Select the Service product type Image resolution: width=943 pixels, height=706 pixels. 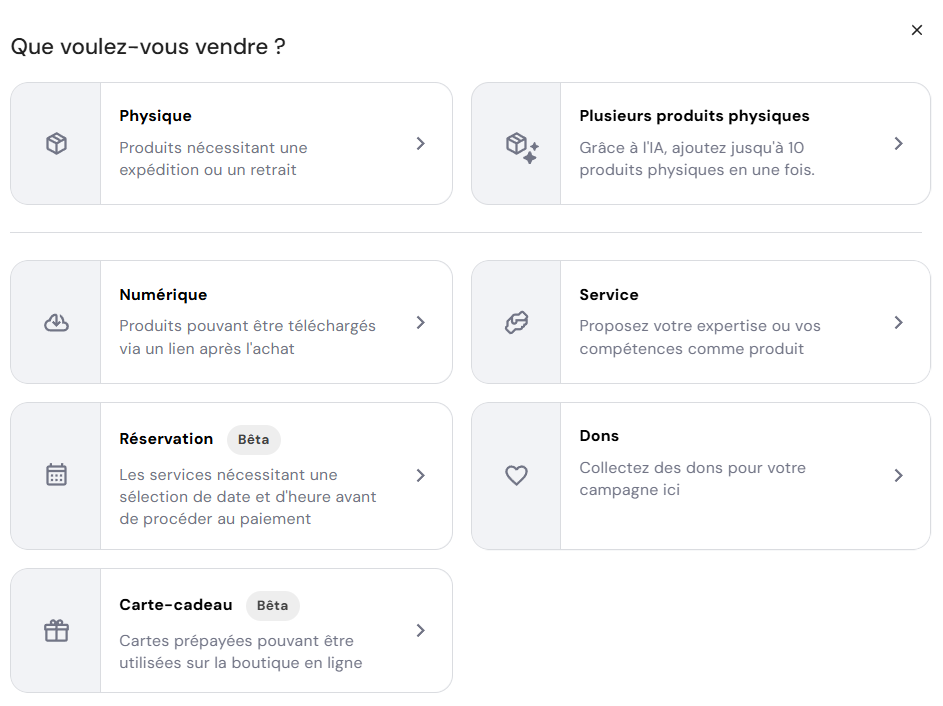coord(700,322)
